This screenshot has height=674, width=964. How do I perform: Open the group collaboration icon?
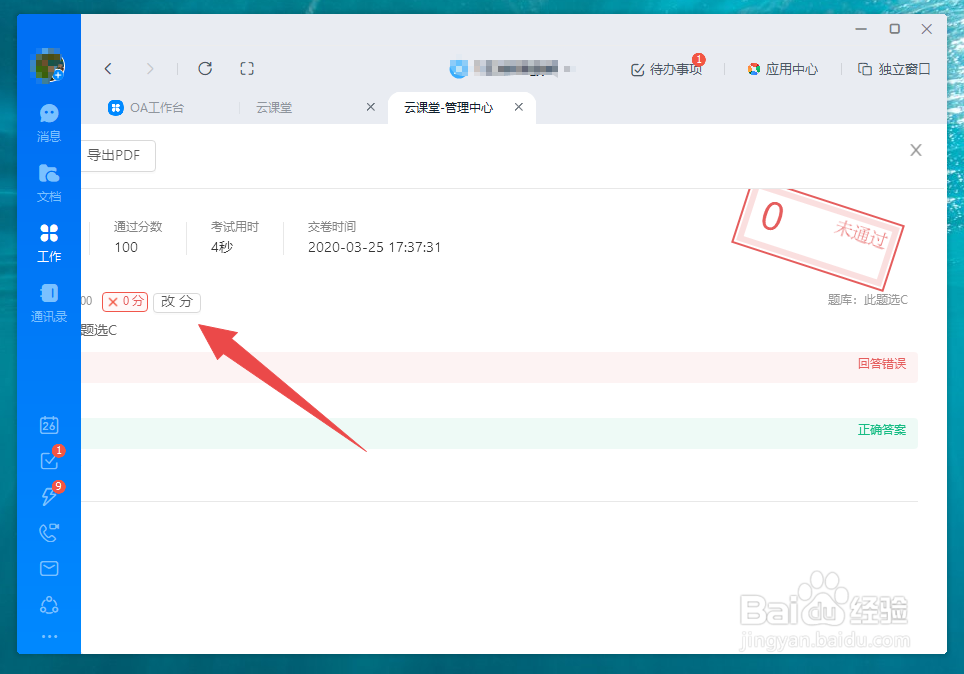[48, 604]
